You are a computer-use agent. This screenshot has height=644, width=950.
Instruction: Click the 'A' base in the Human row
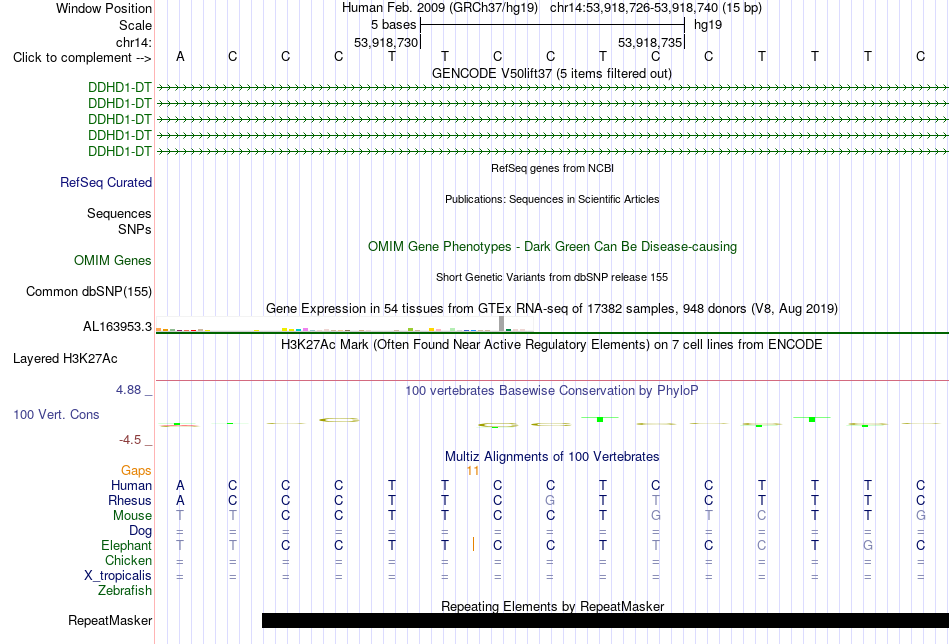(x=180, y=485)
